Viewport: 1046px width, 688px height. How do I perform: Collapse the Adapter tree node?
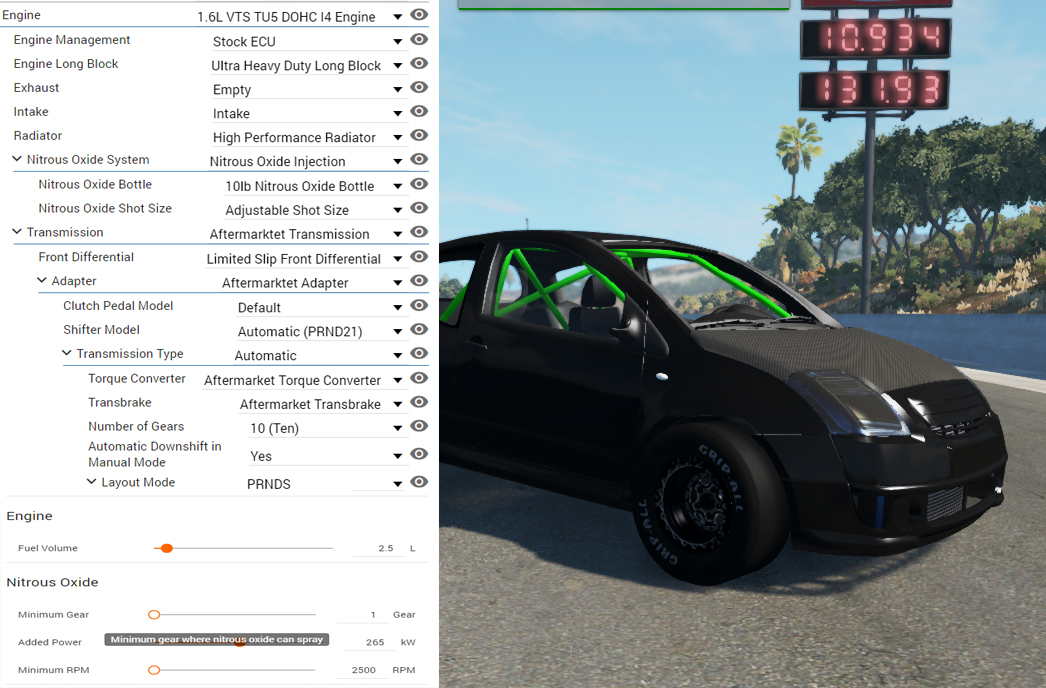(42, 280)
